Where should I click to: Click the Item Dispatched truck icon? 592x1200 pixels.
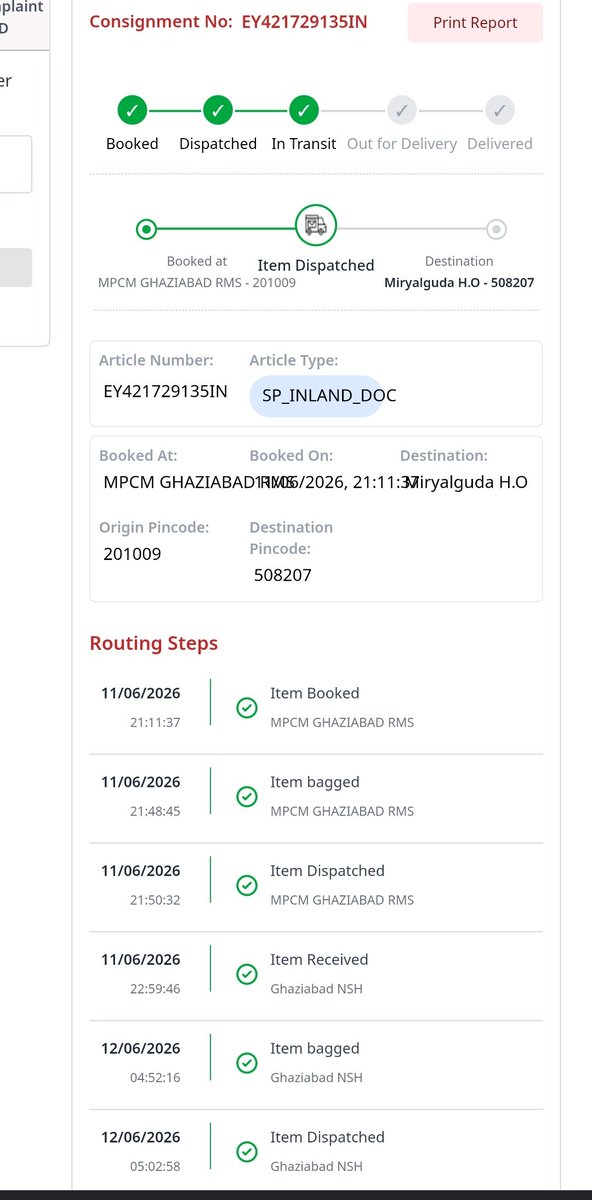tap(316, 226)
